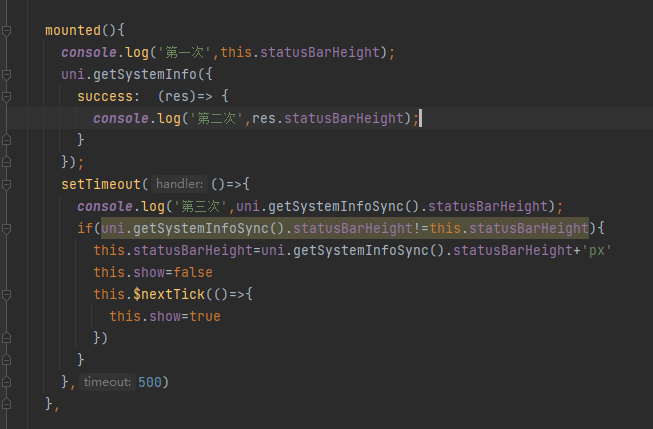This screenshot has height=429, width=653.
Task: Click the '第一次' string literal
Action: coord(184,52)
